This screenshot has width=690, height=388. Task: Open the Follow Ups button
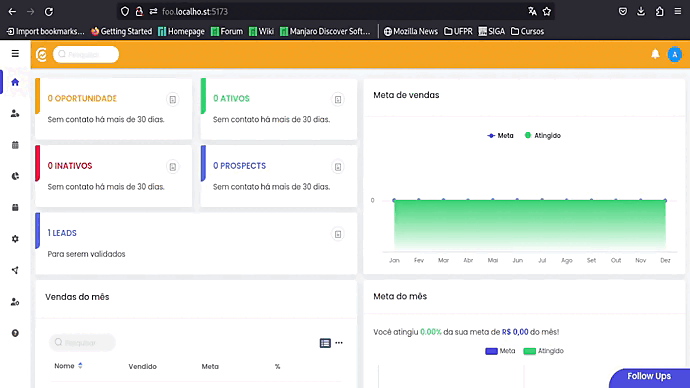(650, 377)
